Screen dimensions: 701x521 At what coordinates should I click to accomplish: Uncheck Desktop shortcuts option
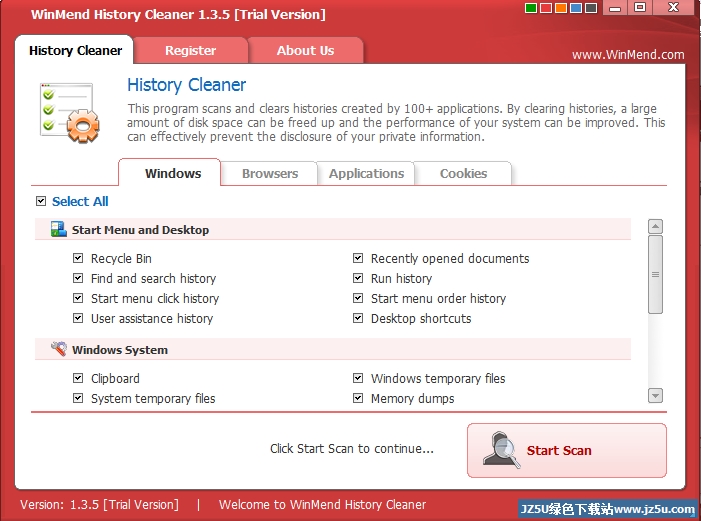[358, 318]
